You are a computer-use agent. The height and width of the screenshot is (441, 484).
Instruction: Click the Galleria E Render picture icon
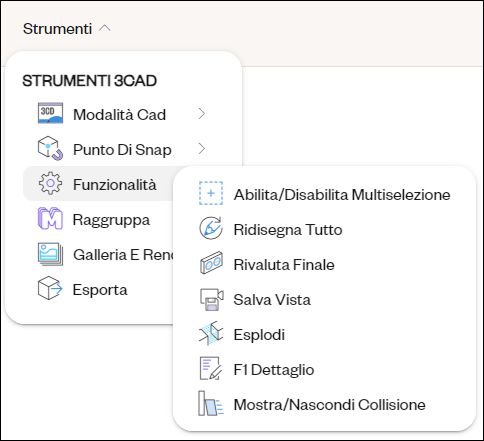coord(50,254)
